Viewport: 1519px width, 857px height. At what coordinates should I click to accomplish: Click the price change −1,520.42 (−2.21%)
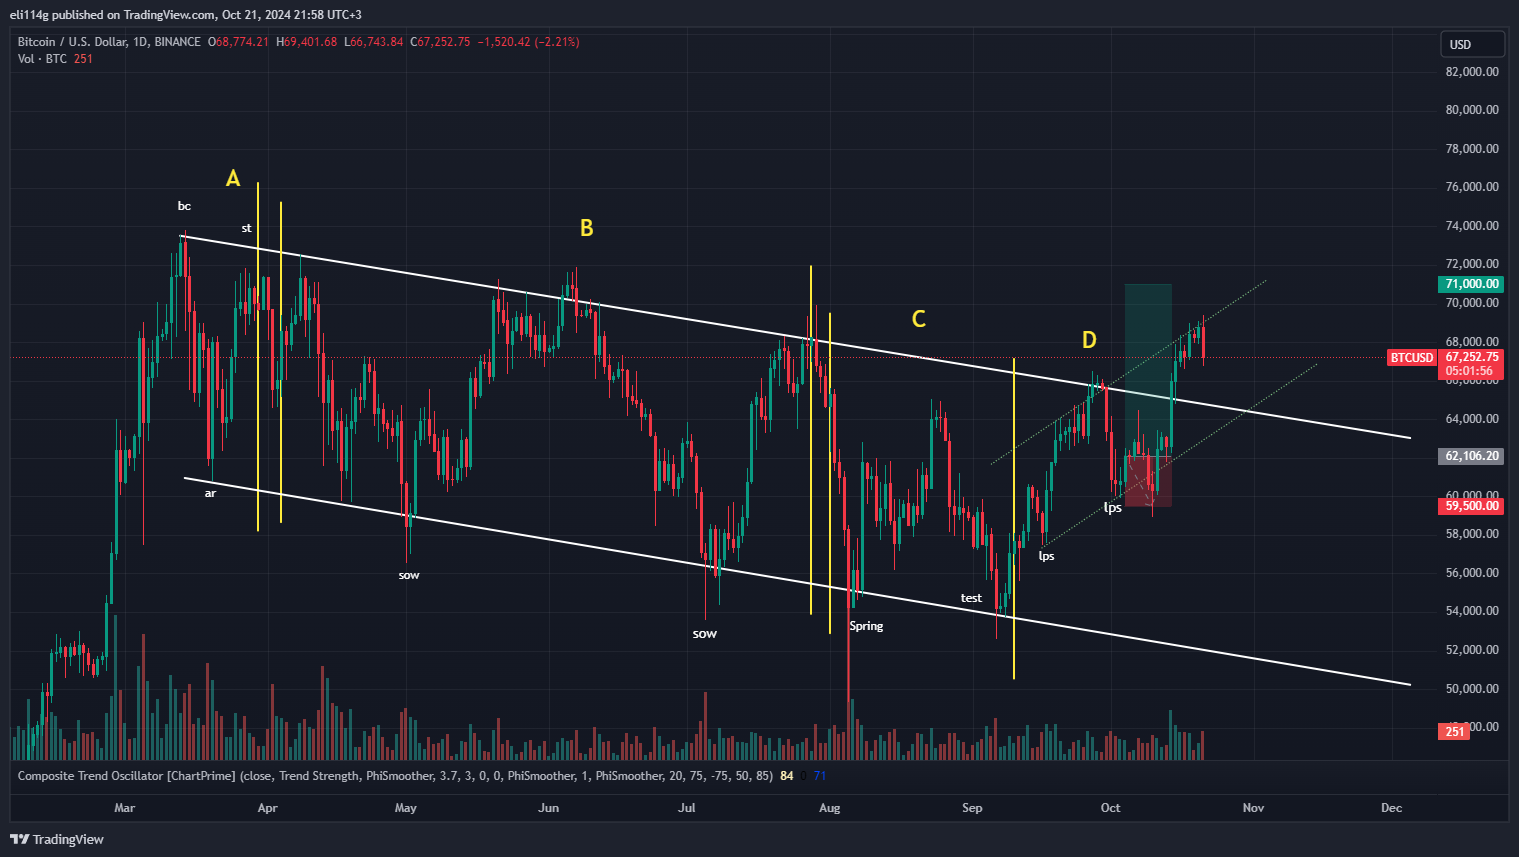(x=528, y=42)
